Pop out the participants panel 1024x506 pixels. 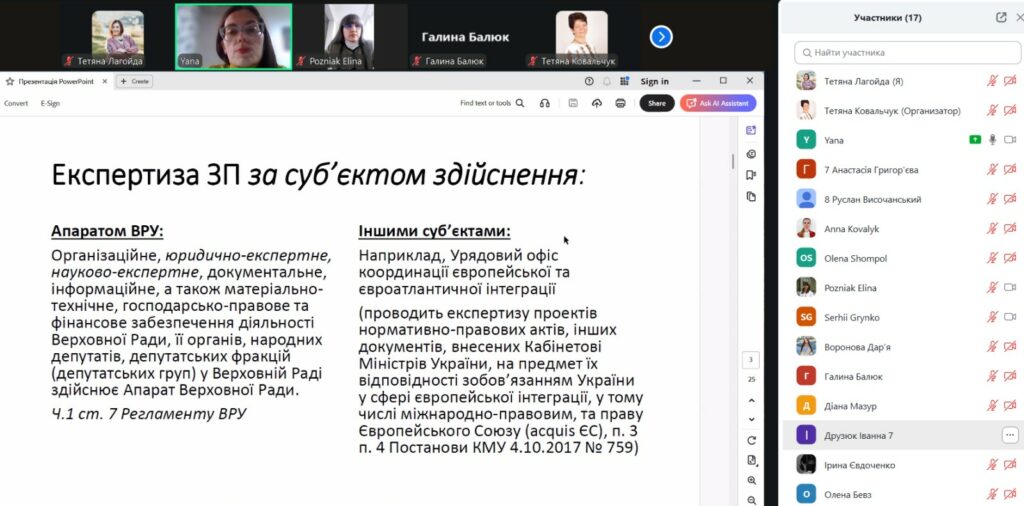coord(1001,17)
